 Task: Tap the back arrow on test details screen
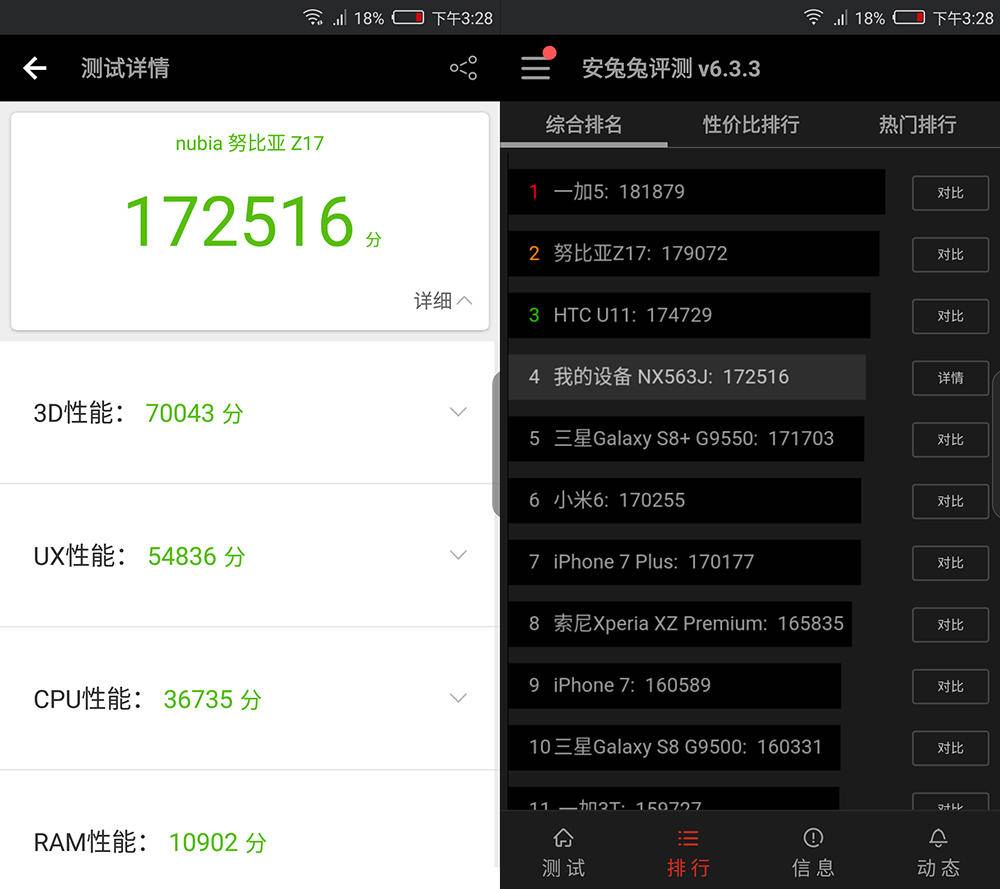pyautogui.click(x=35, y=68)
